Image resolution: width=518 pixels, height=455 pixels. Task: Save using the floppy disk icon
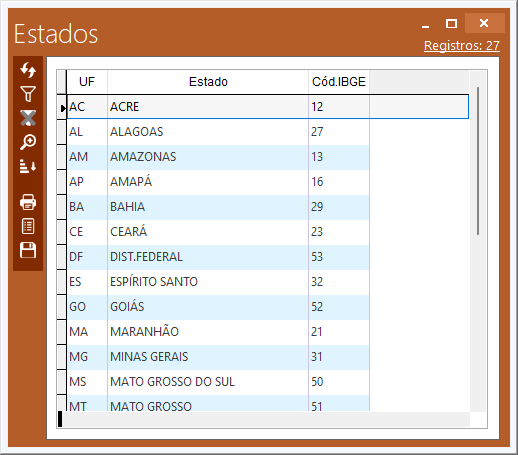click(28, 250)
